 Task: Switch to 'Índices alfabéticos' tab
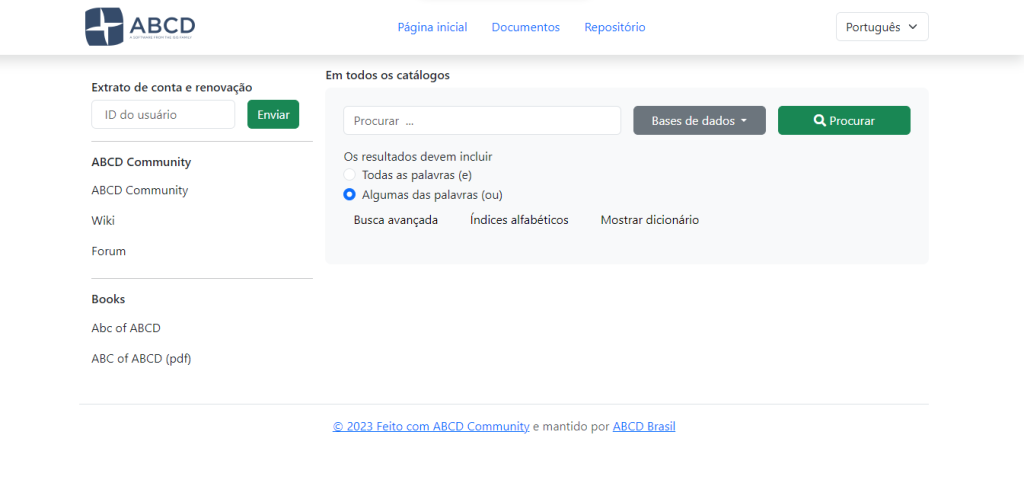click(x=519, y=220)
